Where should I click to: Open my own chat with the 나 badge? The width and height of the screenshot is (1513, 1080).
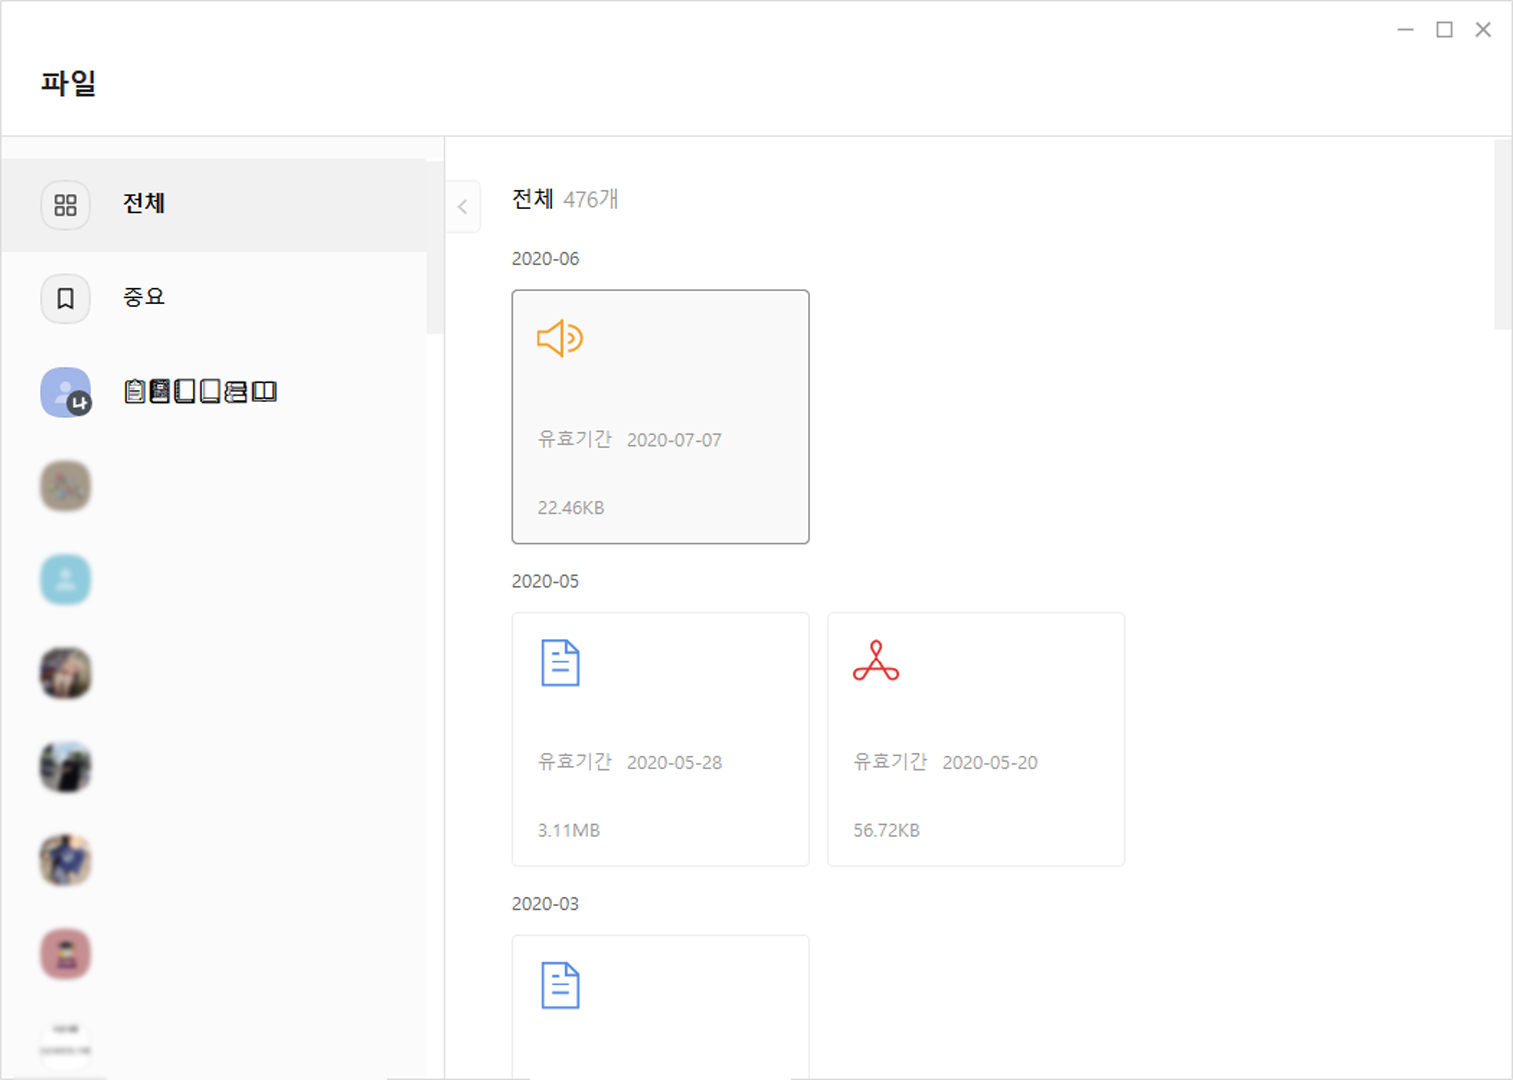[65, 392]
